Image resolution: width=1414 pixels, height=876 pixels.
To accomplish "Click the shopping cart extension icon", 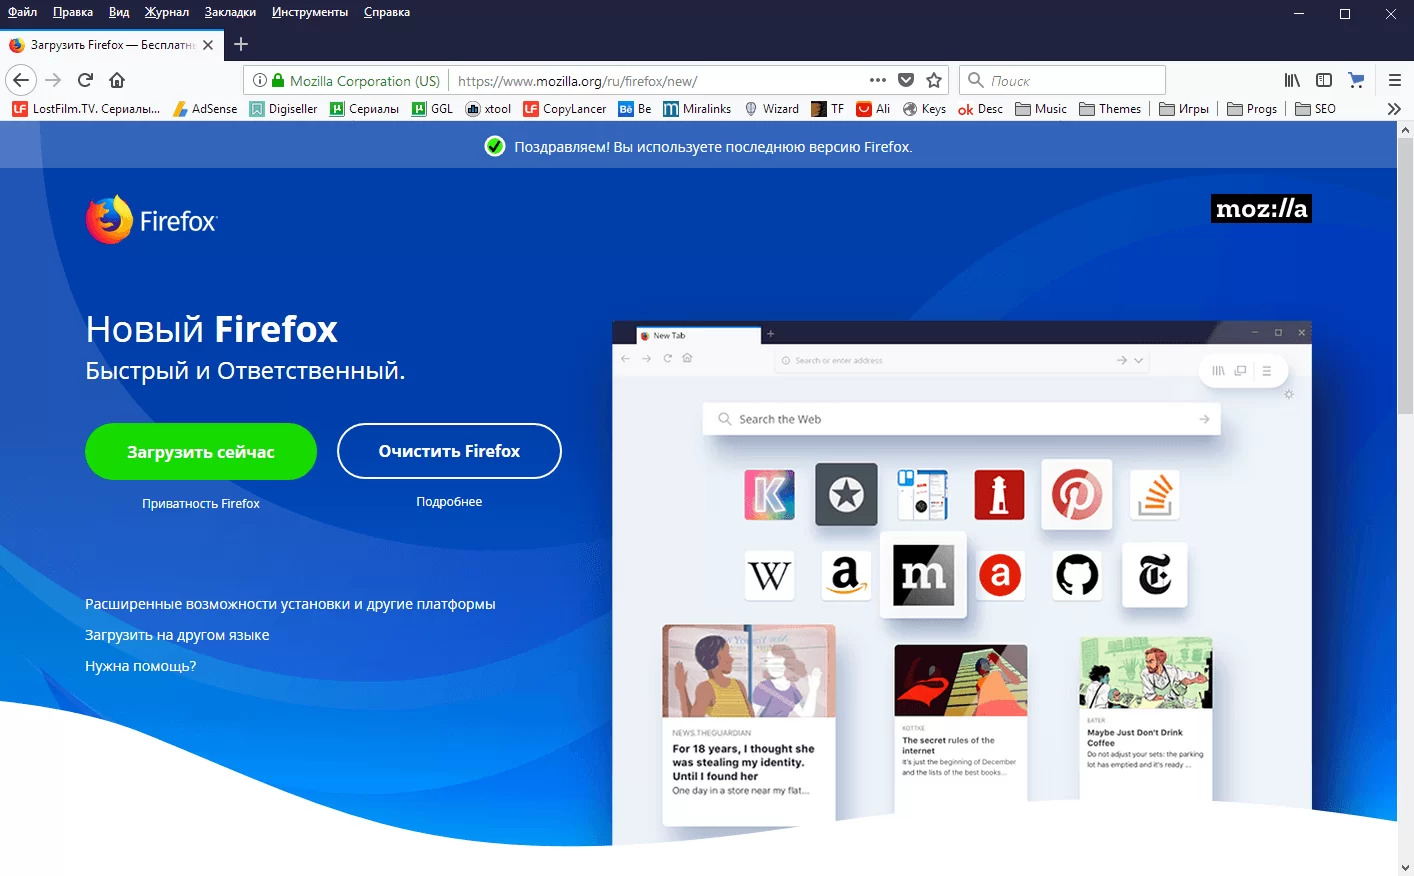I will tap(1356, 80).
